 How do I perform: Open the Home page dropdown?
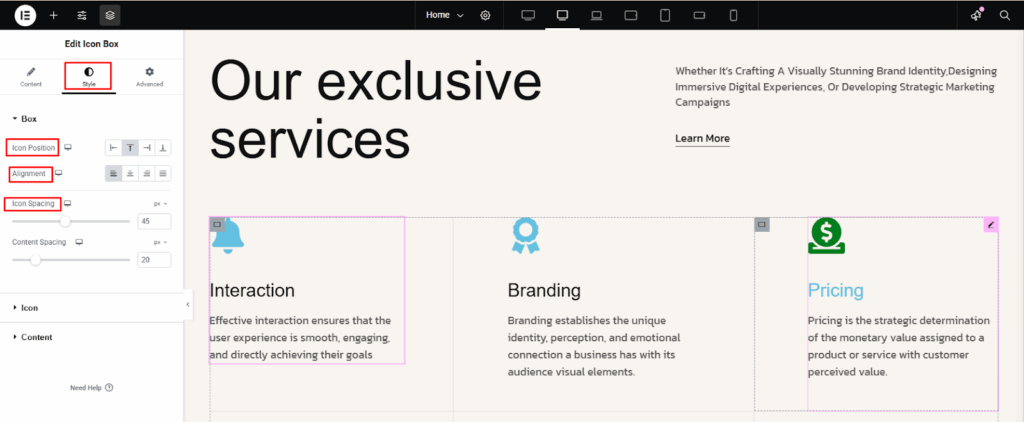444,15
